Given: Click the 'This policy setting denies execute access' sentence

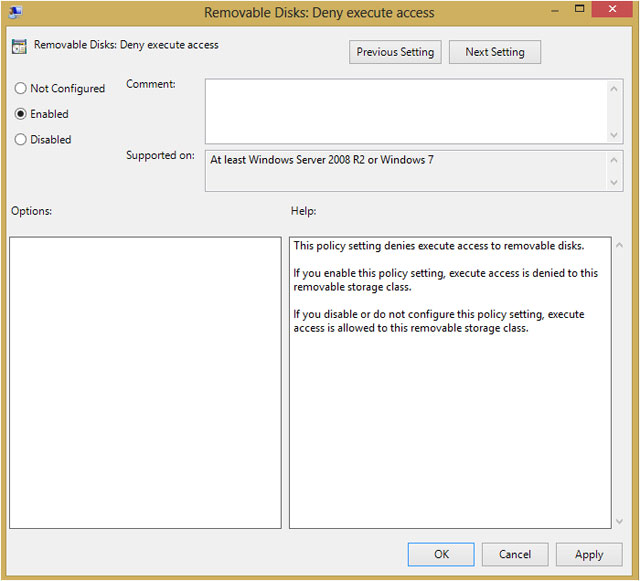Looking at the screenshot, I should 439,245.
